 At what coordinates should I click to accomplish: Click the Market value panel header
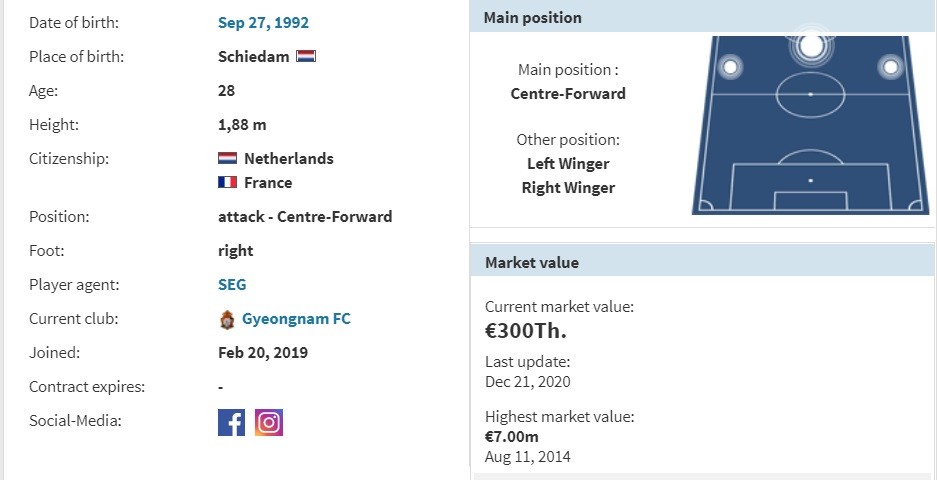pos(704,262)
